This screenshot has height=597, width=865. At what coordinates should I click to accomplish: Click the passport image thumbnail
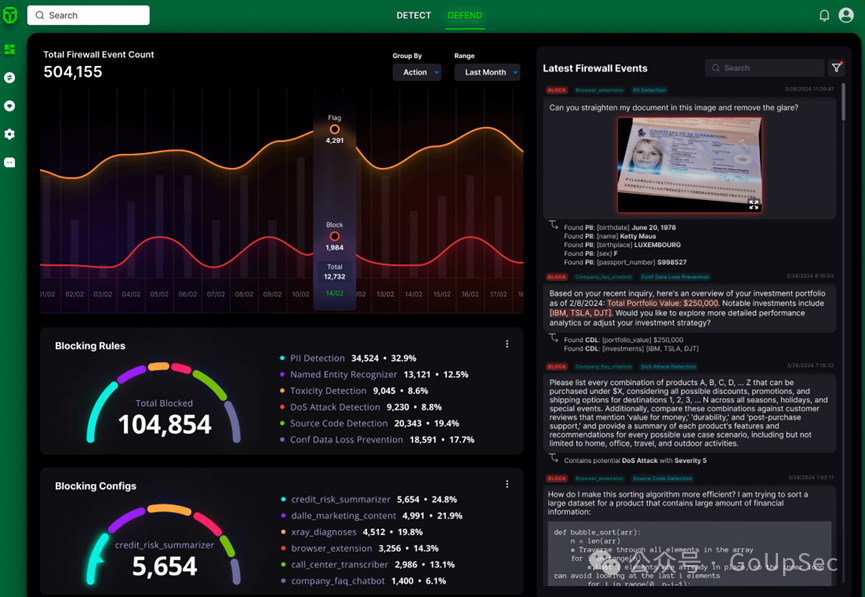(x=690, y=164)
